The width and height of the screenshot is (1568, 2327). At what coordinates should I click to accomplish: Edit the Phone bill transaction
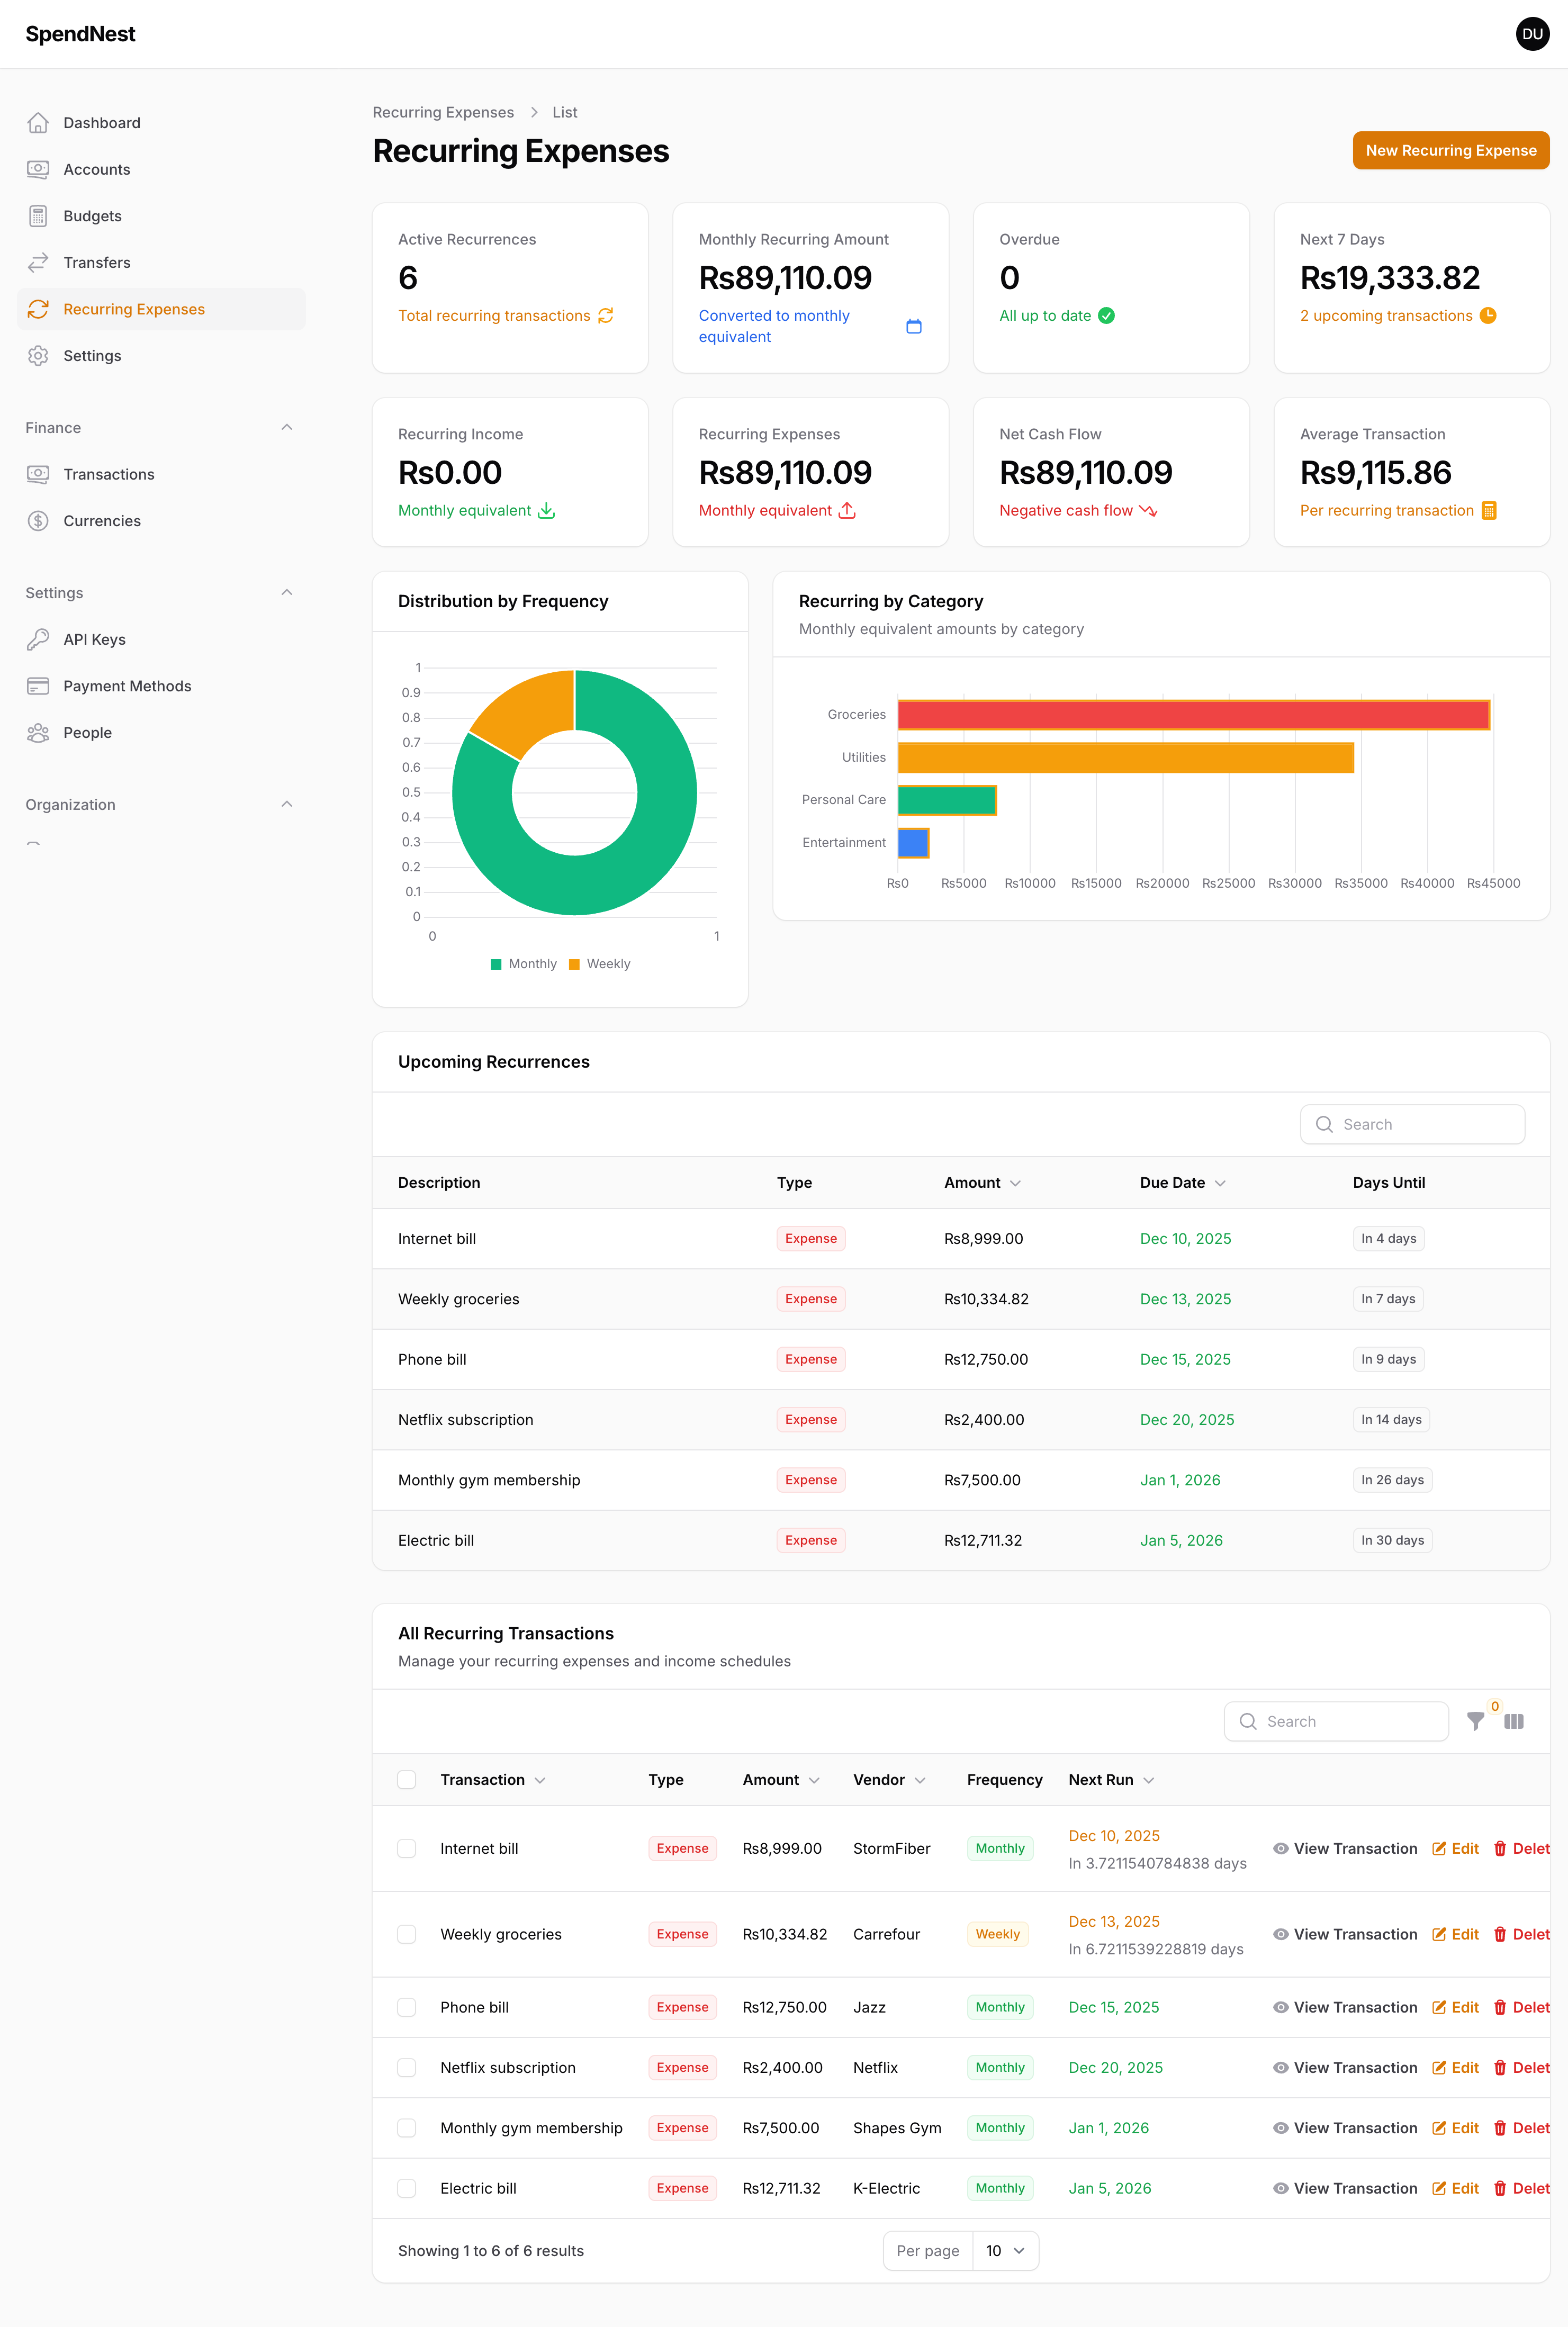pyautogui.click(x=1455, y=2007)
